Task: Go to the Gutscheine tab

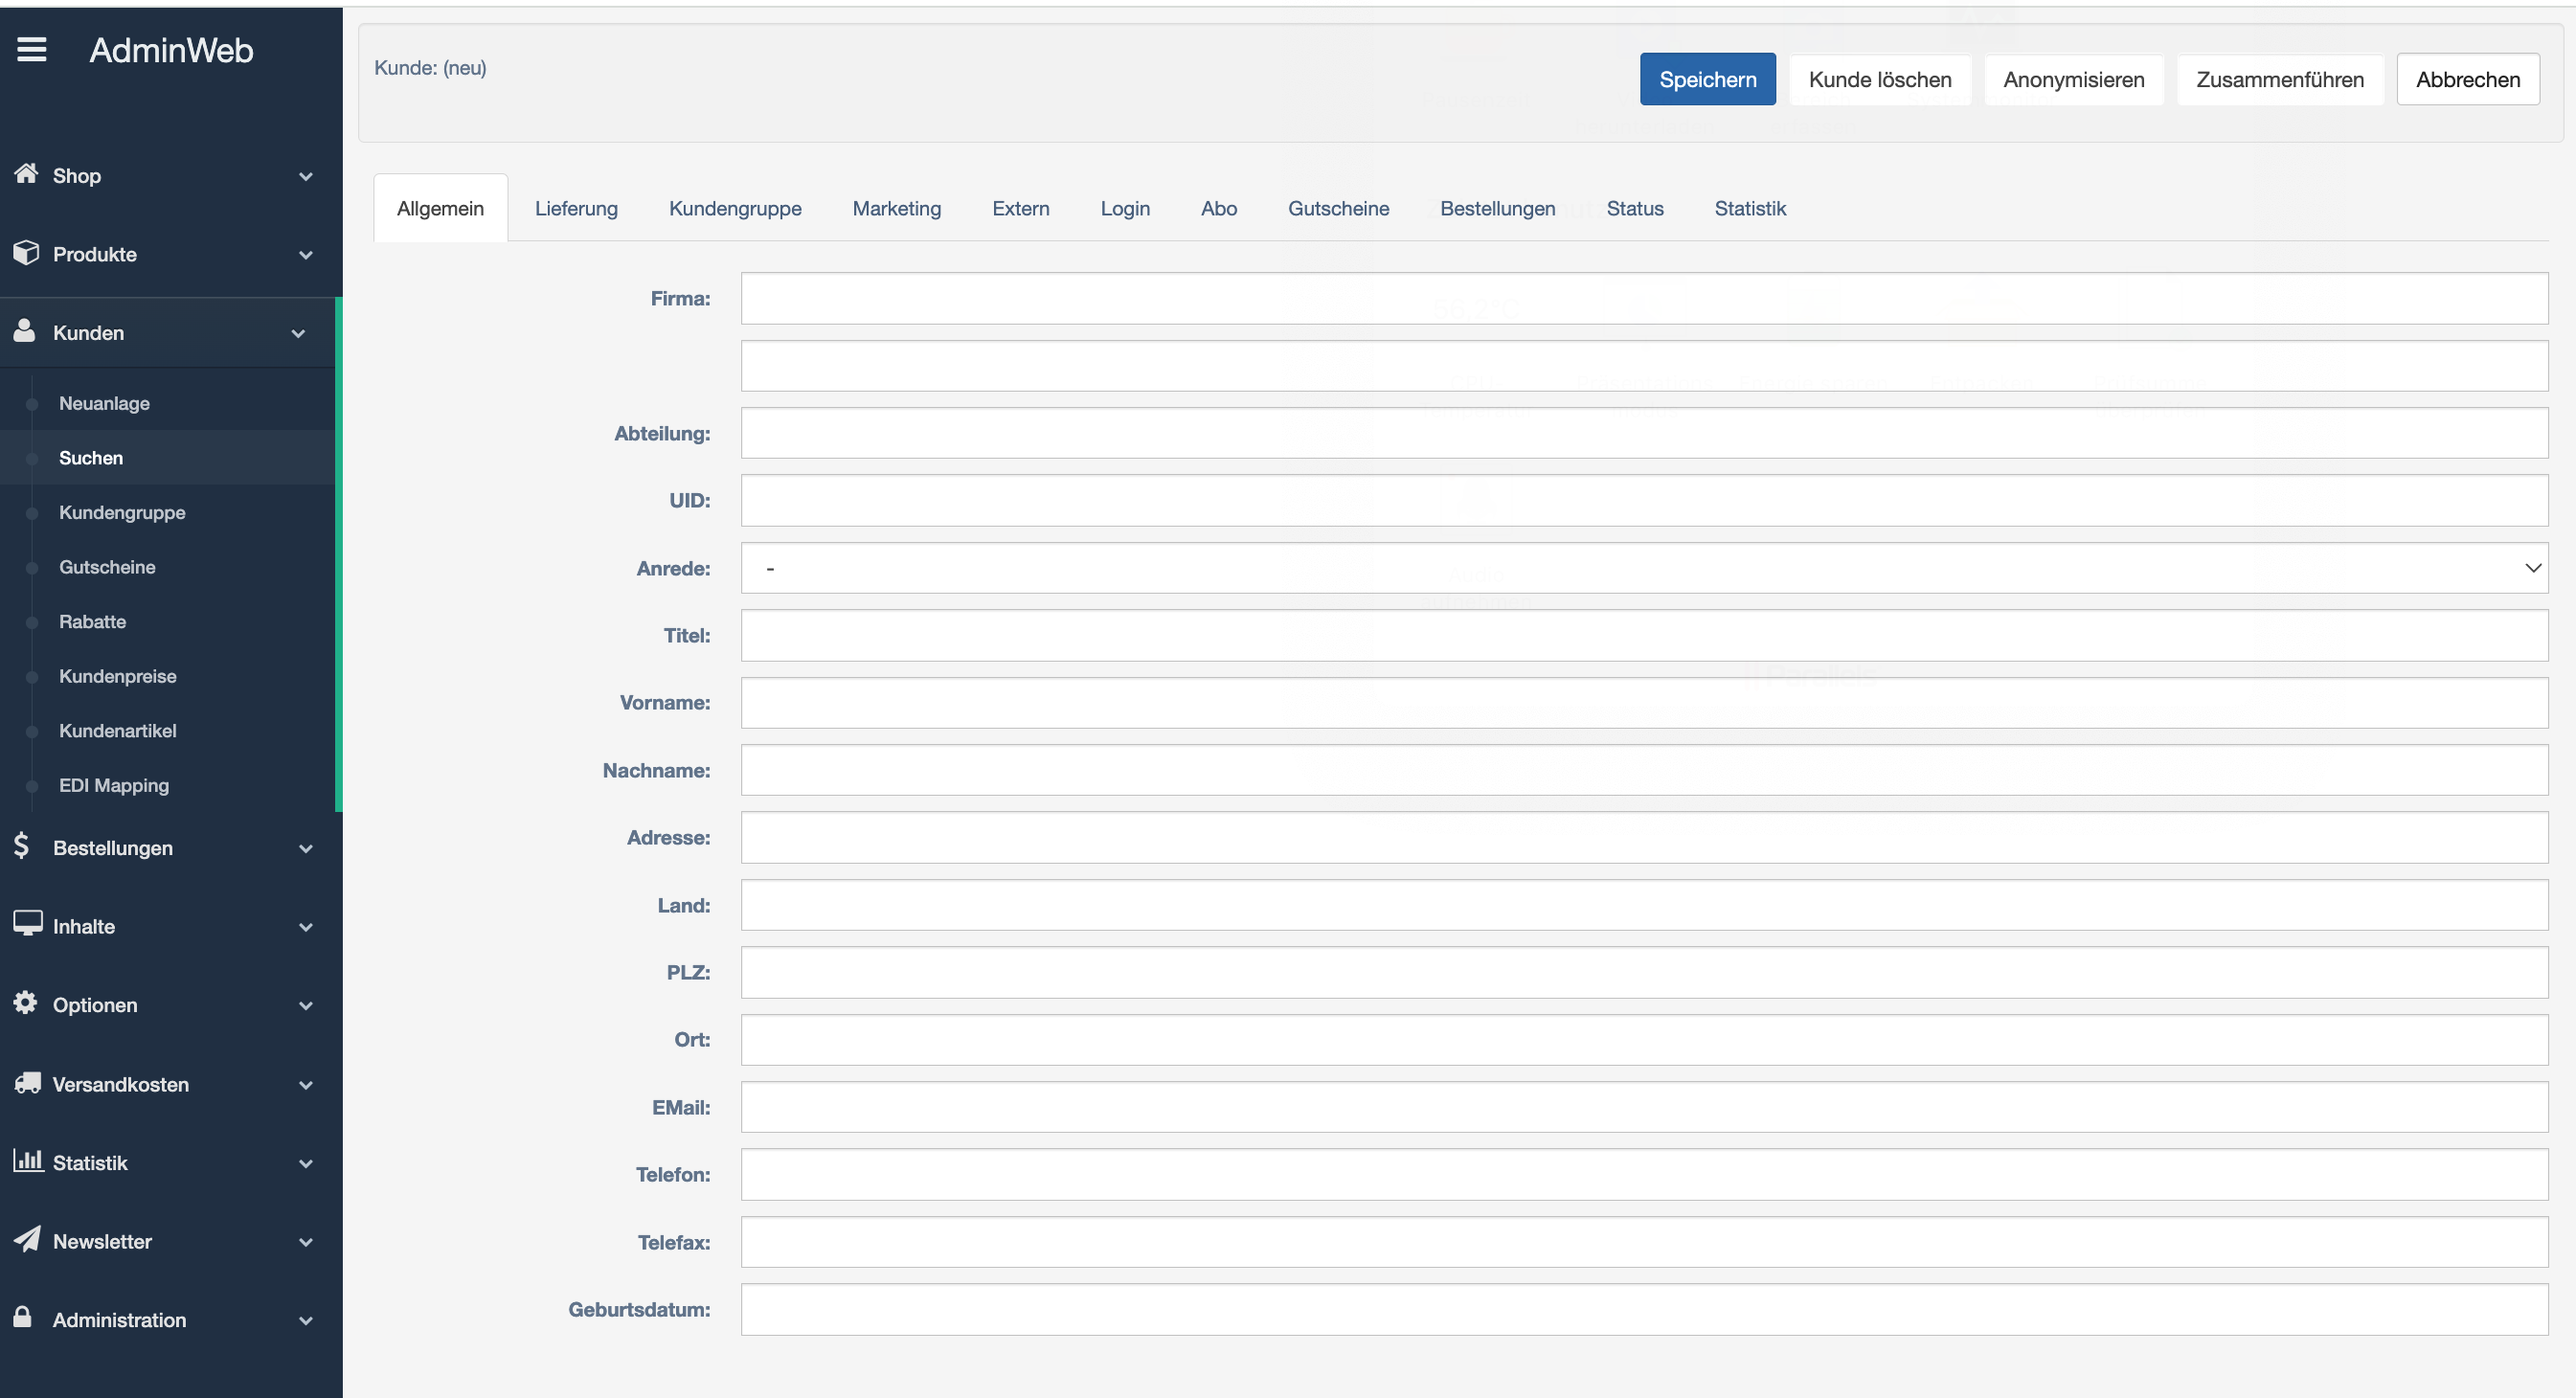Action: tap(1338, 208)
